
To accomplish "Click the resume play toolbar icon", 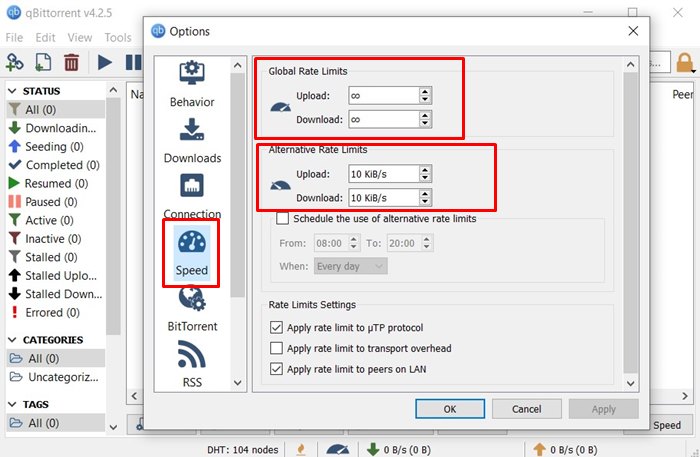I will point(104,62).
